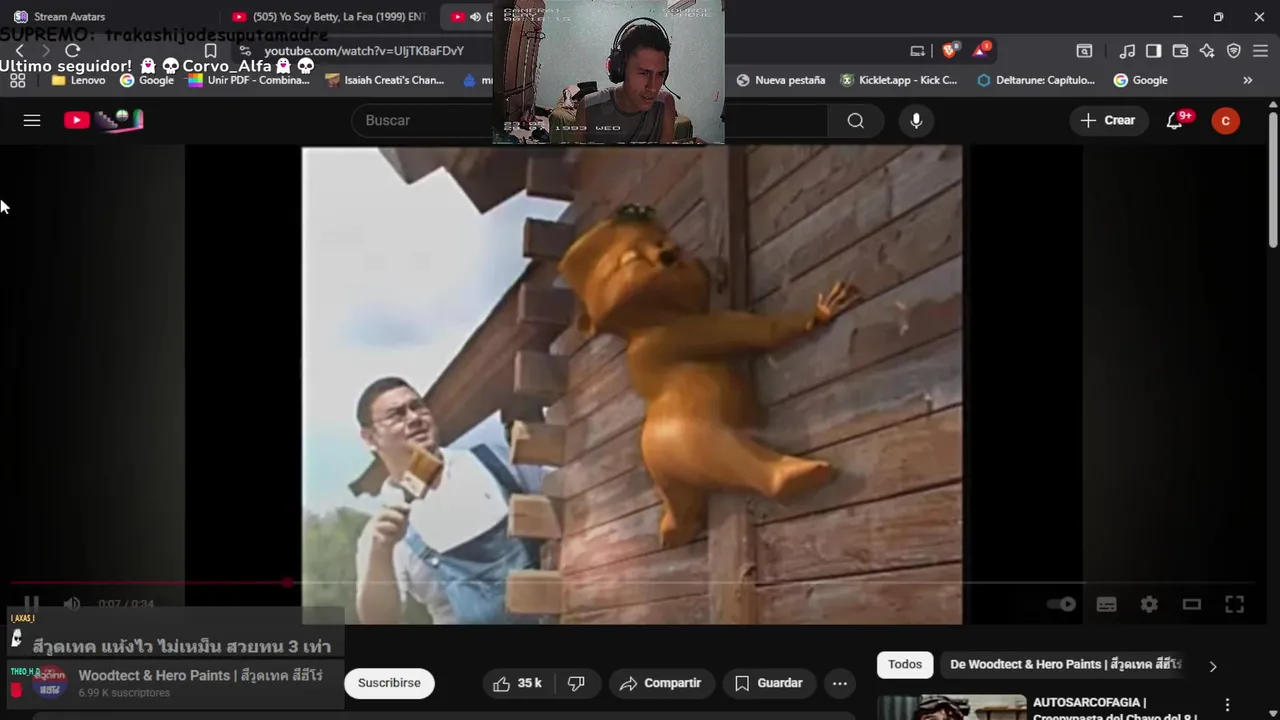
Task: Select the Todos filter chip
Action: [x=905, y=664]
